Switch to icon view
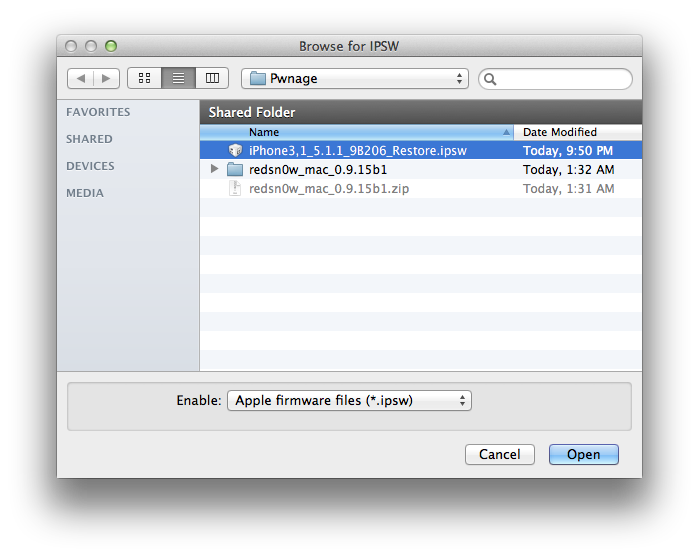This screenshot has height=557, width=699. [144, 78]
